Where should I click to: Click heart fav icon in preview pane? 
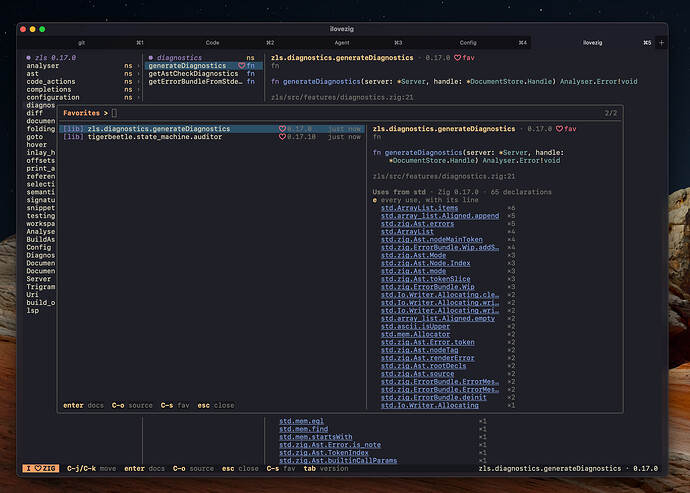559,129
